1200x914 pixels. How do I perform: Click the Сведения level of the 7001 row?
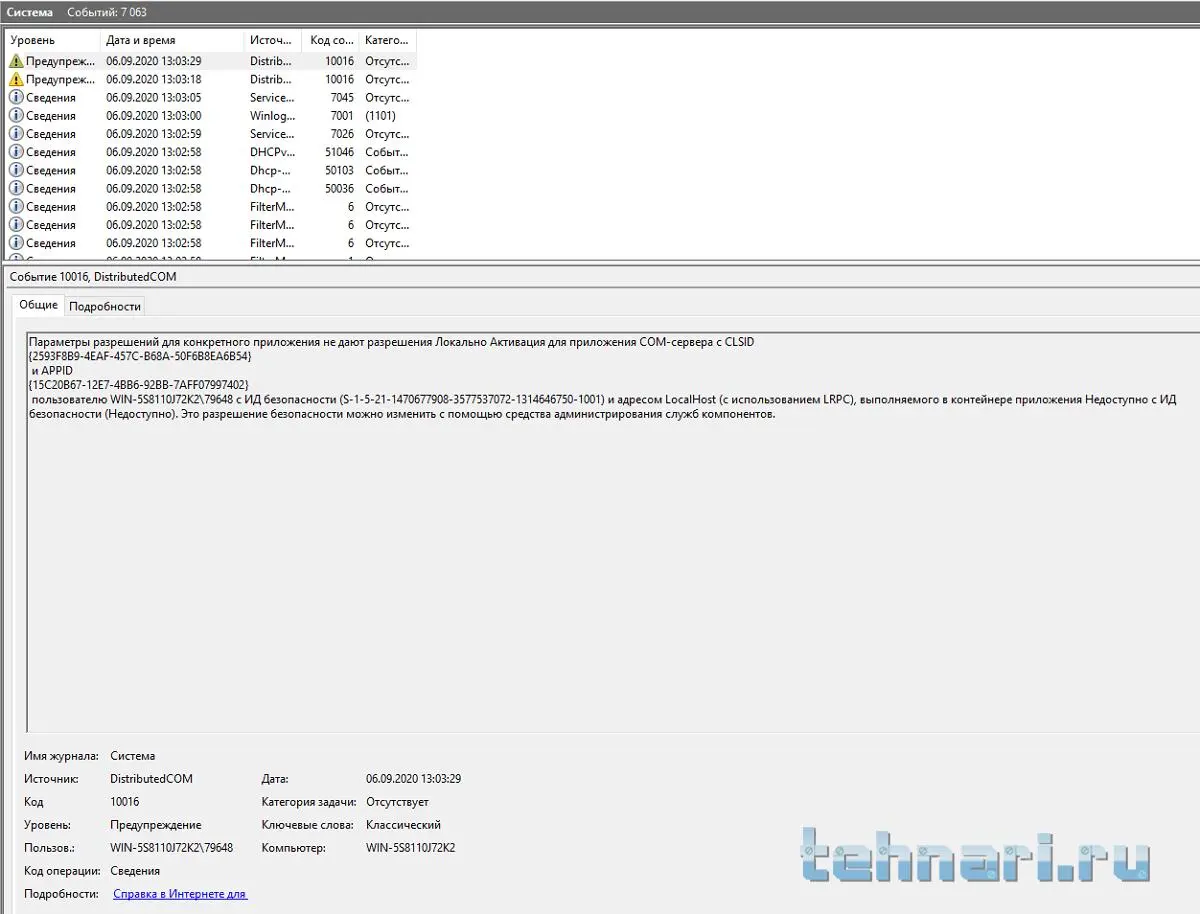[x=51, y=116]
